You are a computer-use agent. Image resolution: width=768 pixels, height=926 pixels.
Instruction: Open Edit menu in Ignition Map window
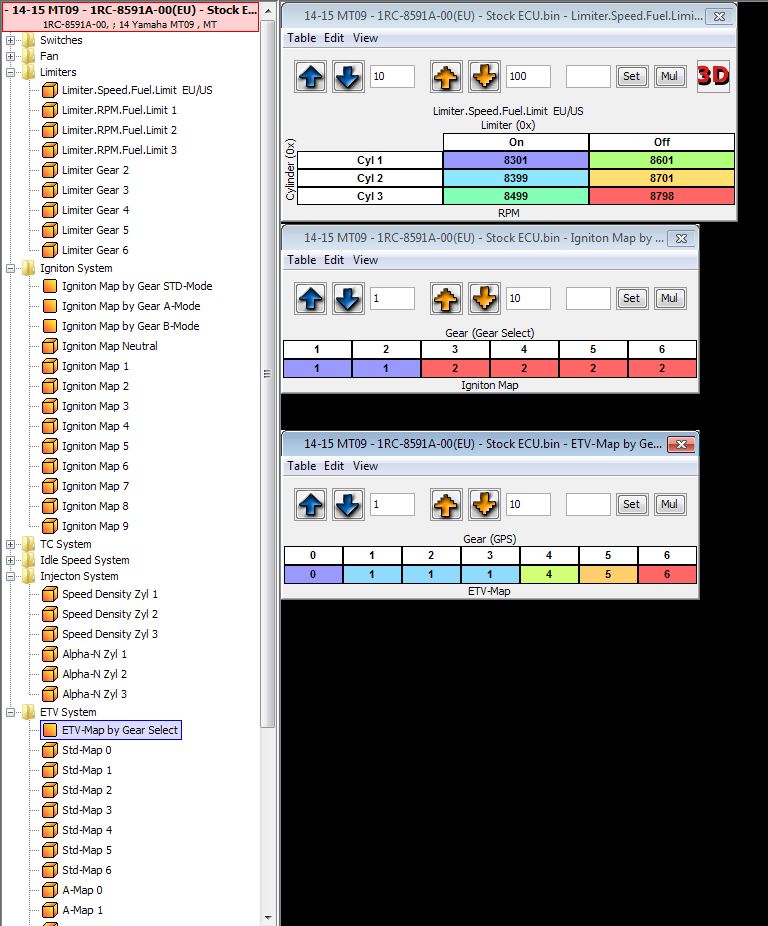tap(334, 260)
